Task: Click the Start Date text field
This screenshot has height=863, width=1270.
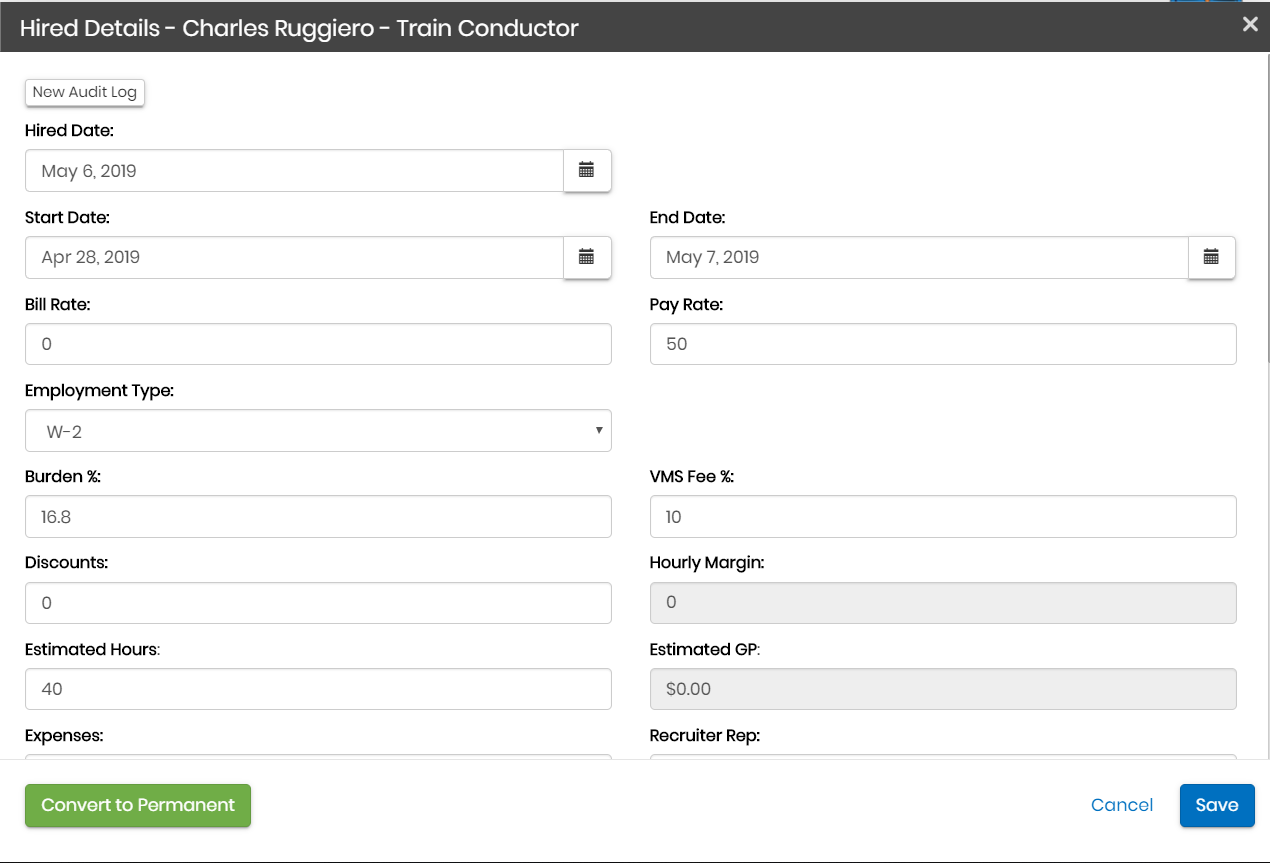Action: pos(294,258)
